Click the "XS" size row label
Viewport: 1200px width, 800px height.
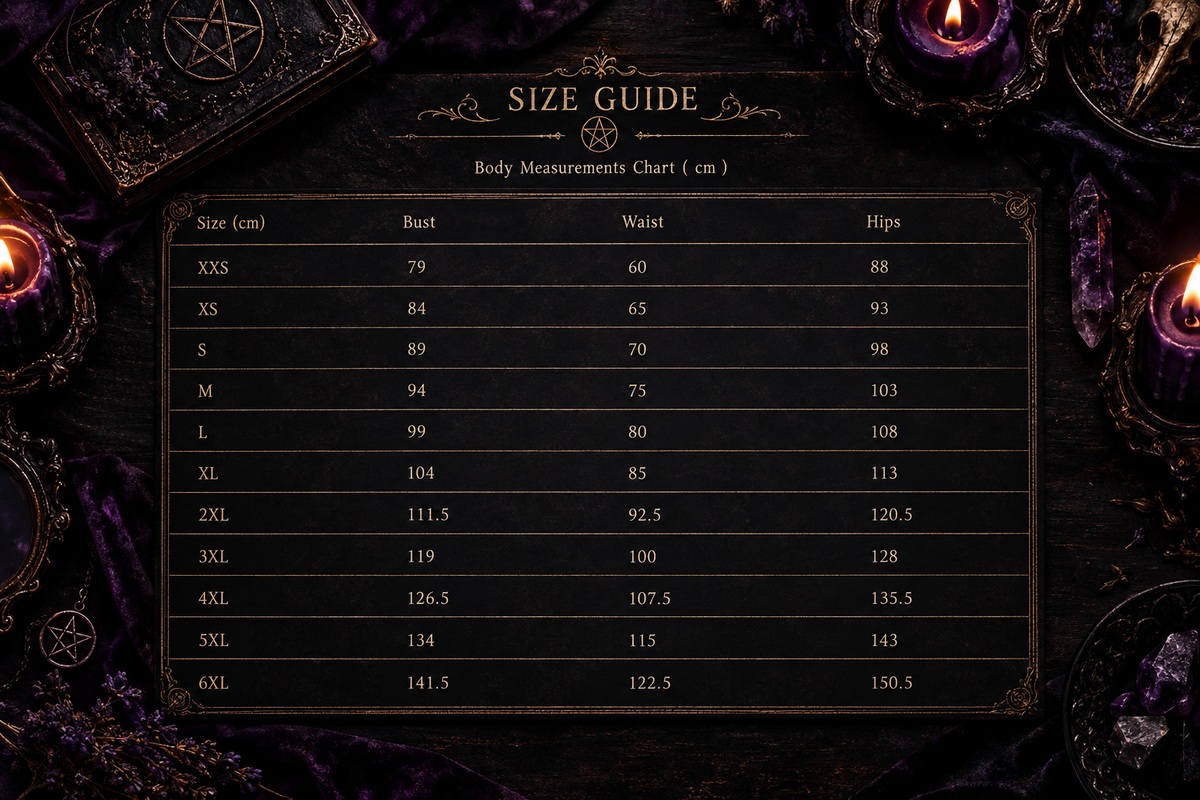click(x=208, y=309)
